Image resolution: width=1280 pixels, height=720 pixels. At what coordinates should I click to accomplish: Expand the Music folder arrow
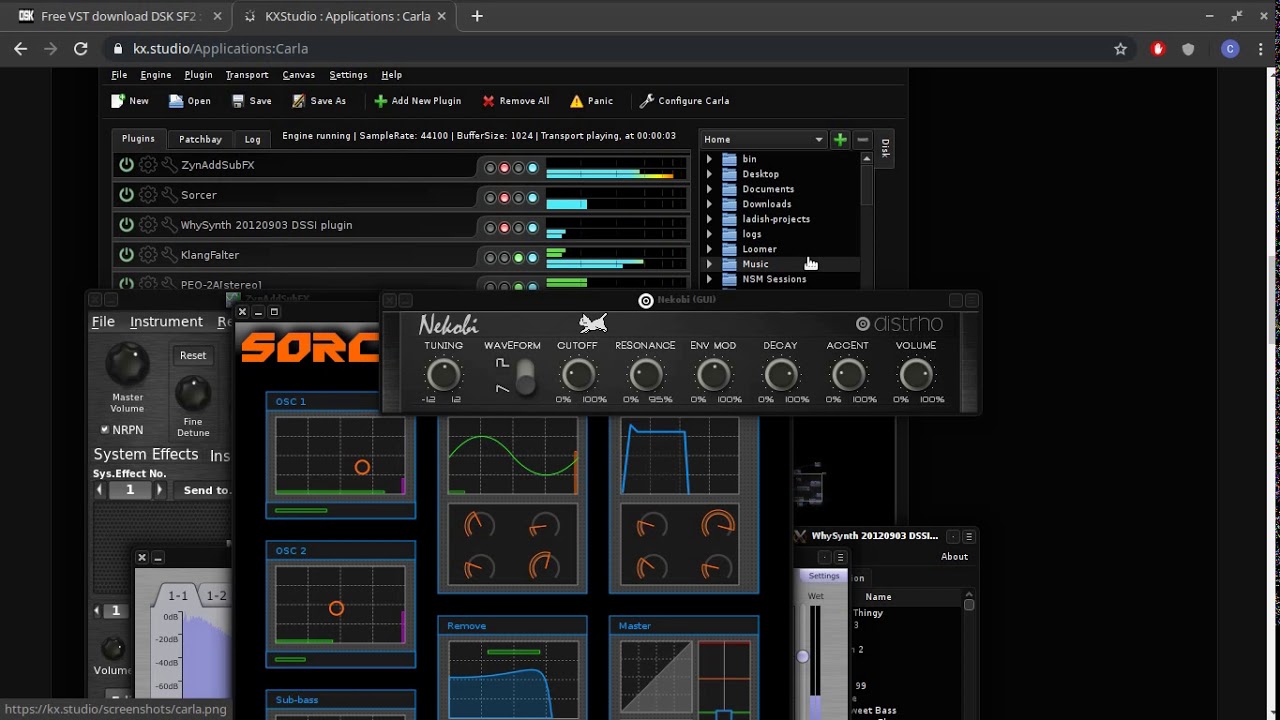tap(709, 264)
